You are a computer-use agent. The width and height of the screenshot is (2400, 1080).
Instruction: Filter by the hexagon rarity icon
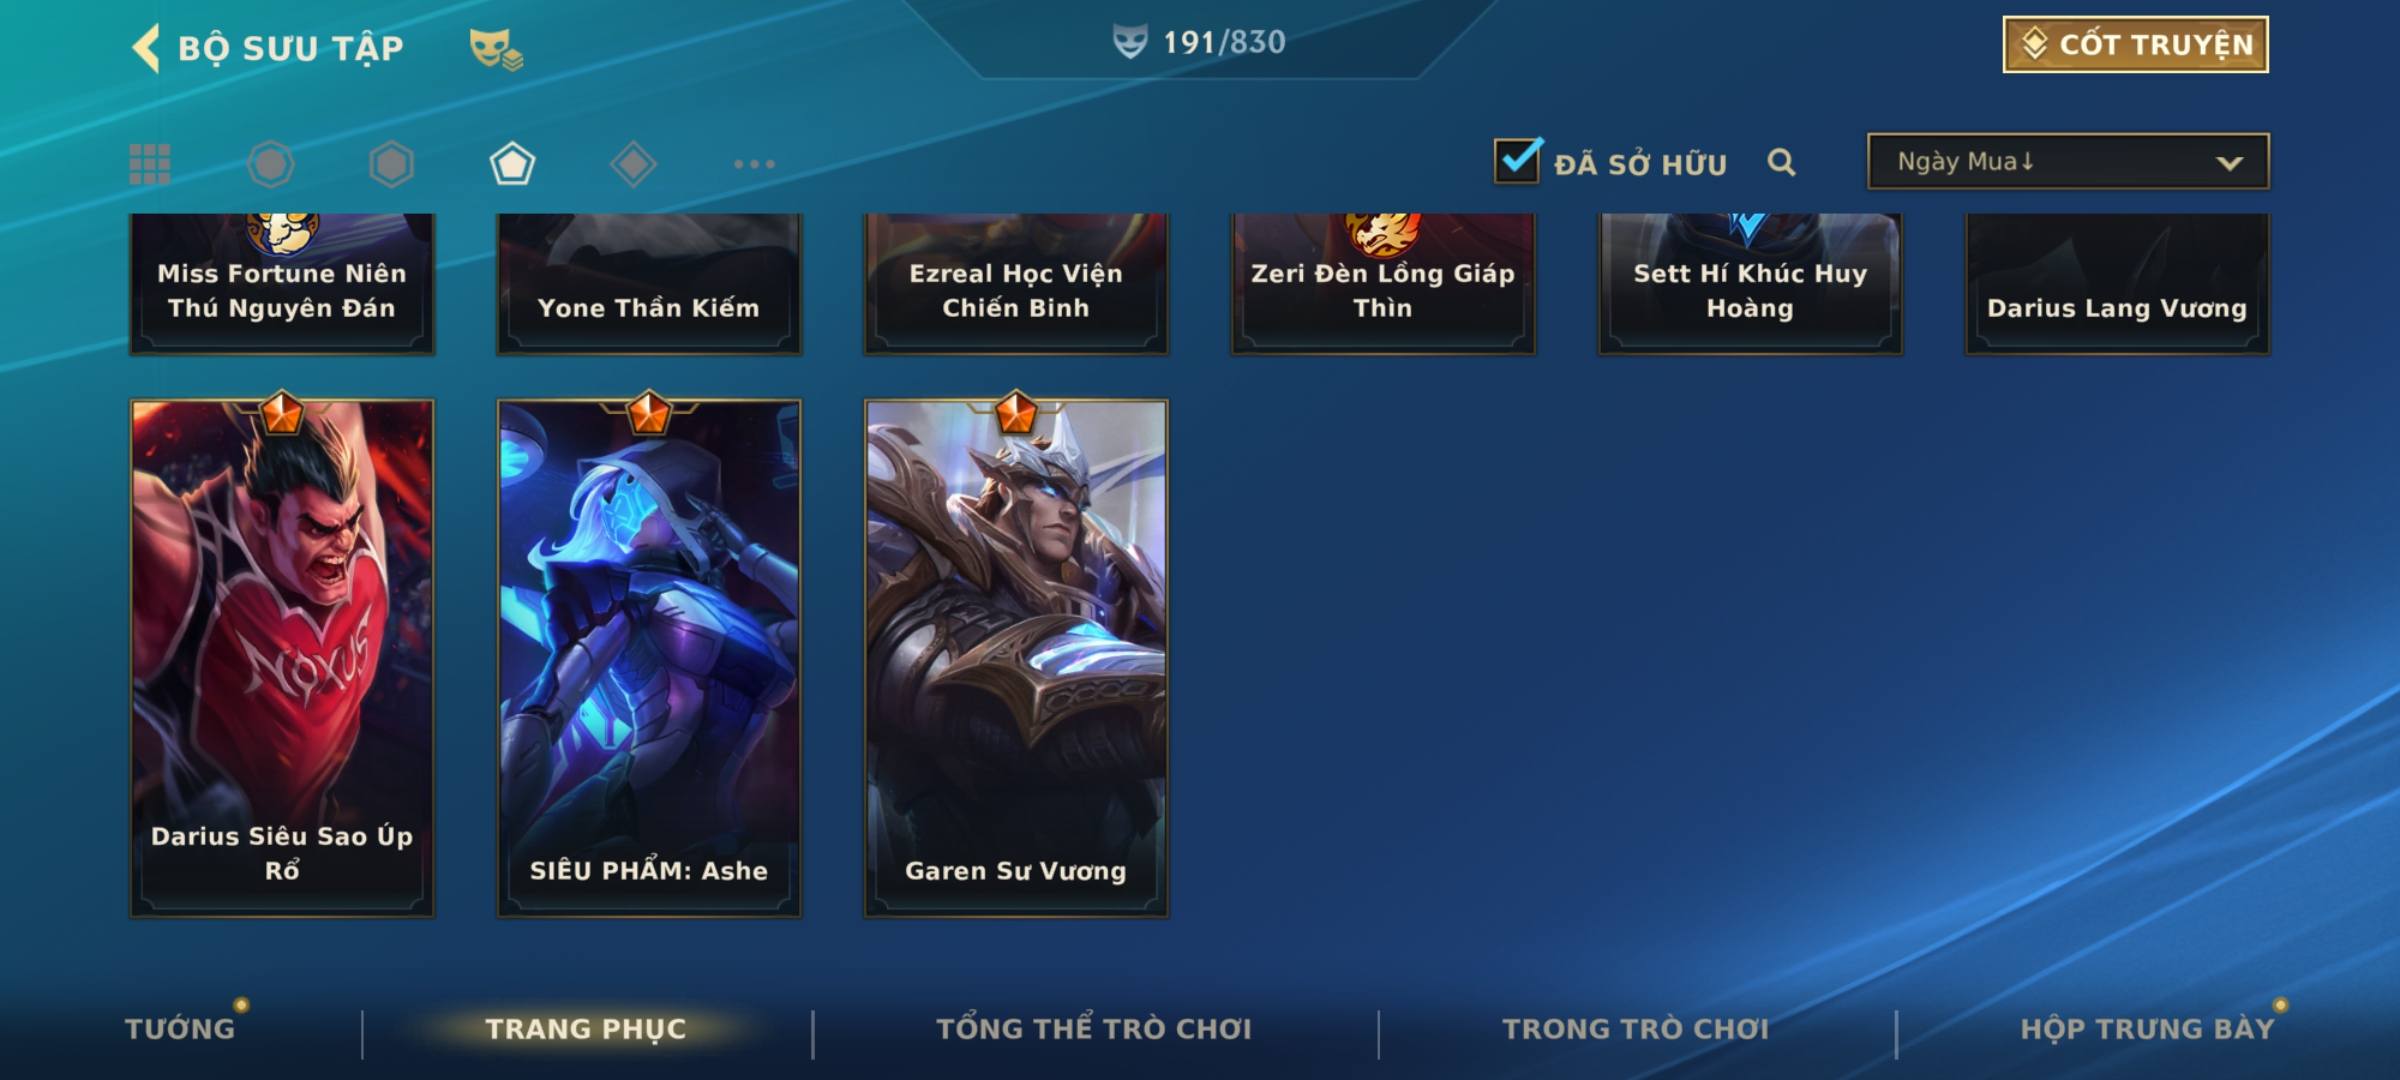[x=391, y=164]
